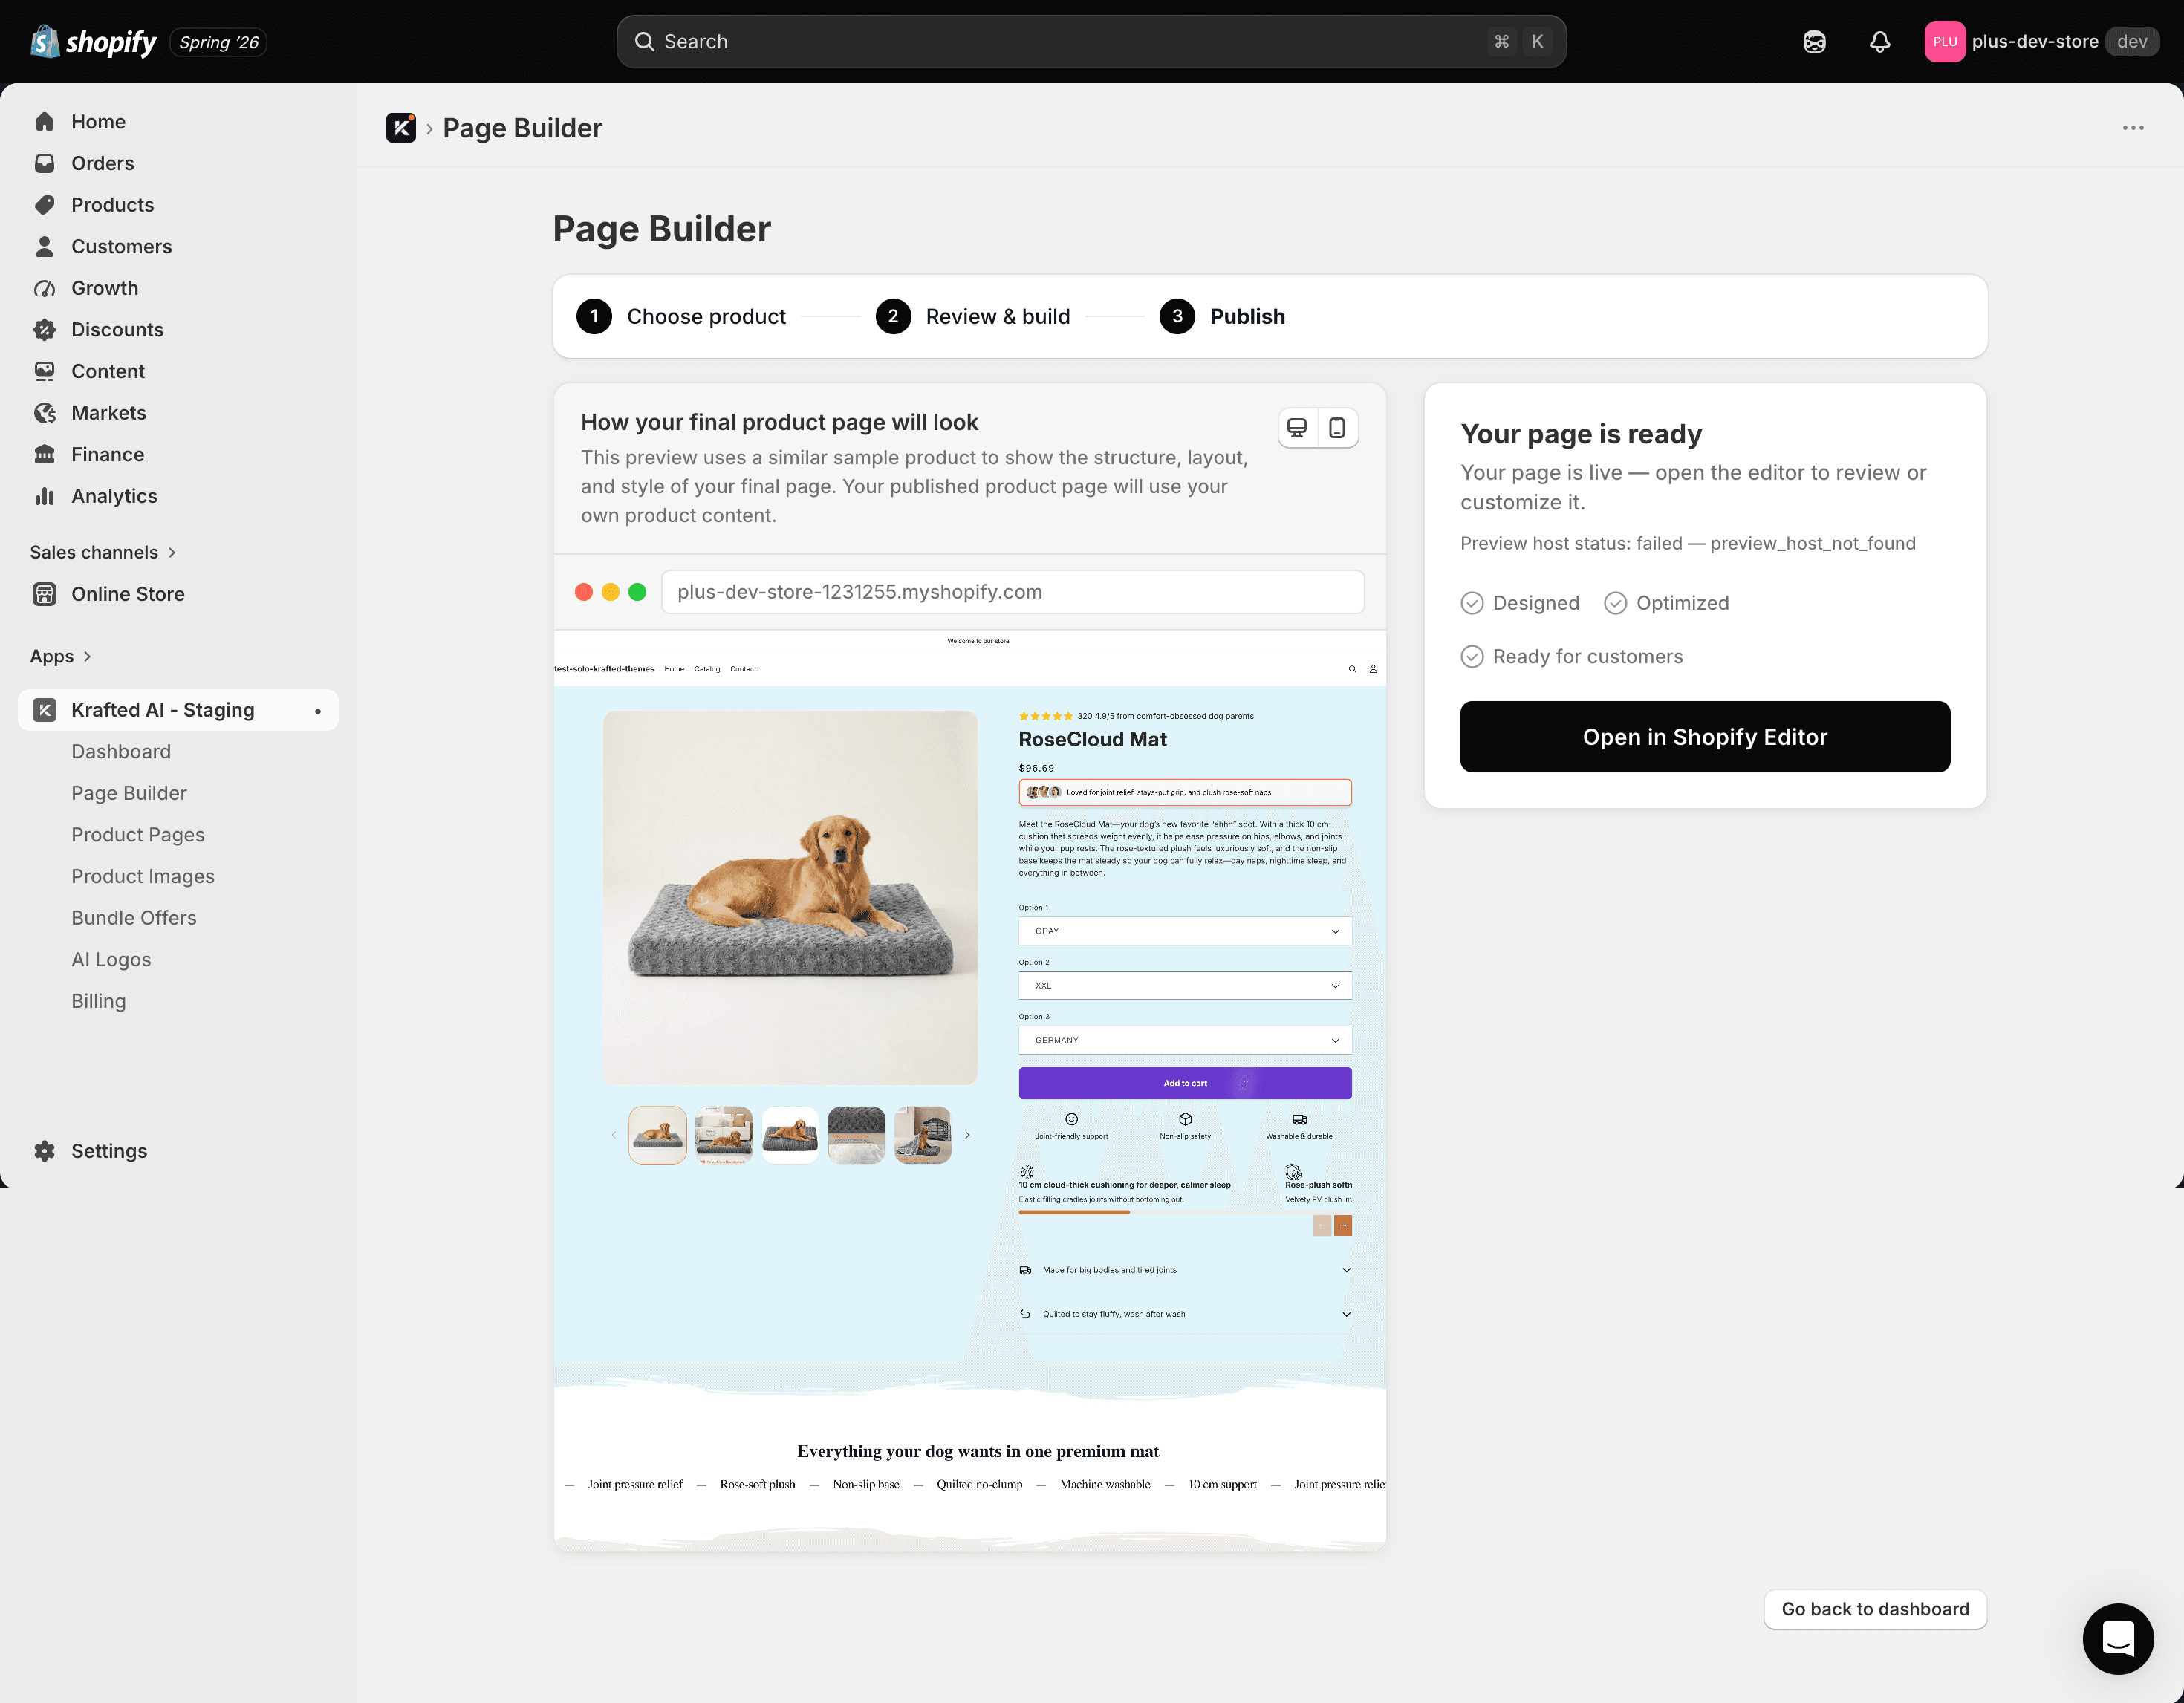This screenshot has height=1703, width=2184.
Task: Click the Content icon in sidebar
Action: [x=45, y=371]
